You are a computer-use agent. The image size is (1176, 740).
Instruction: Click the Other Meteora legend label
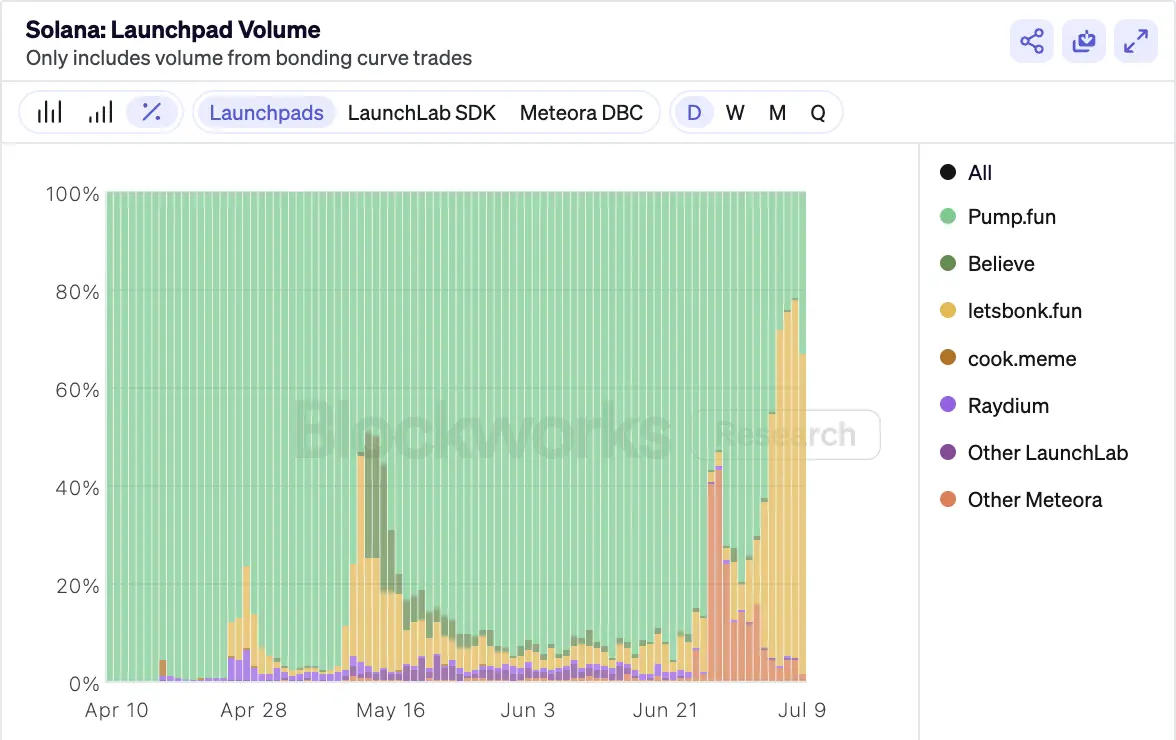pyautogui.click(x=1035, y=499)
